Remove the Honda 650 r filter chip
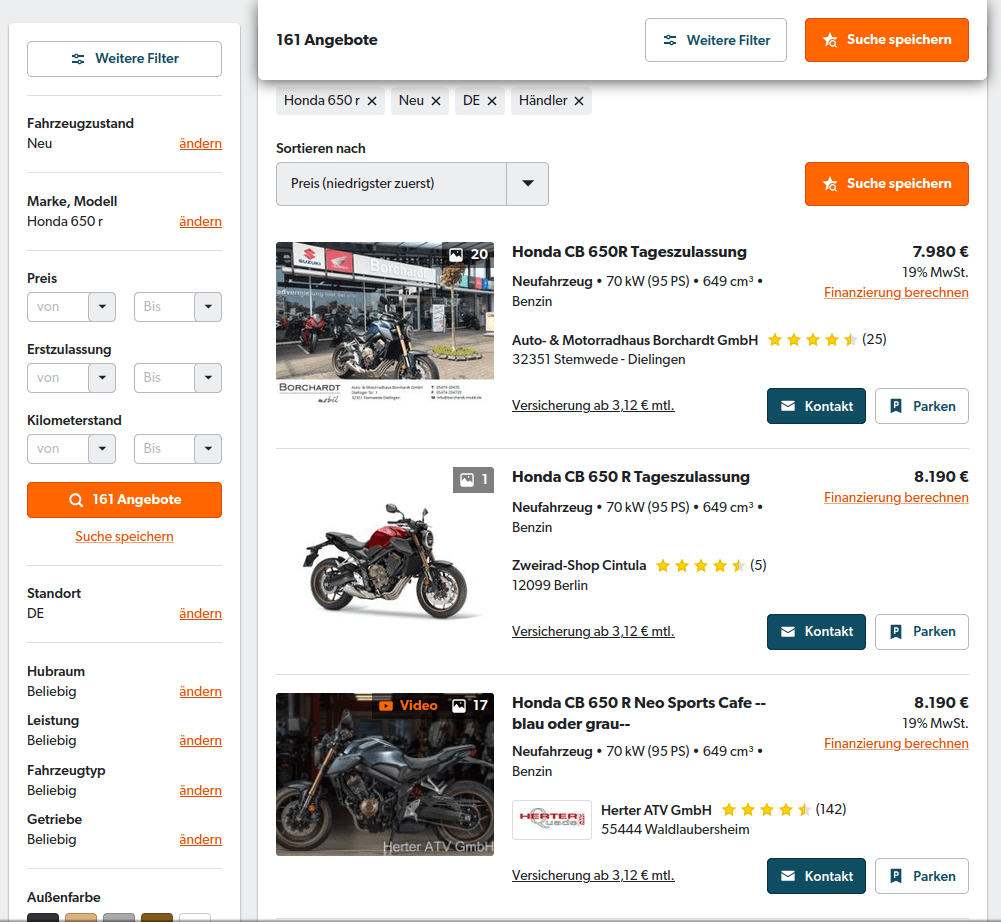The width and height of the screenshot is (1001, 922). (x=372, y=101)
